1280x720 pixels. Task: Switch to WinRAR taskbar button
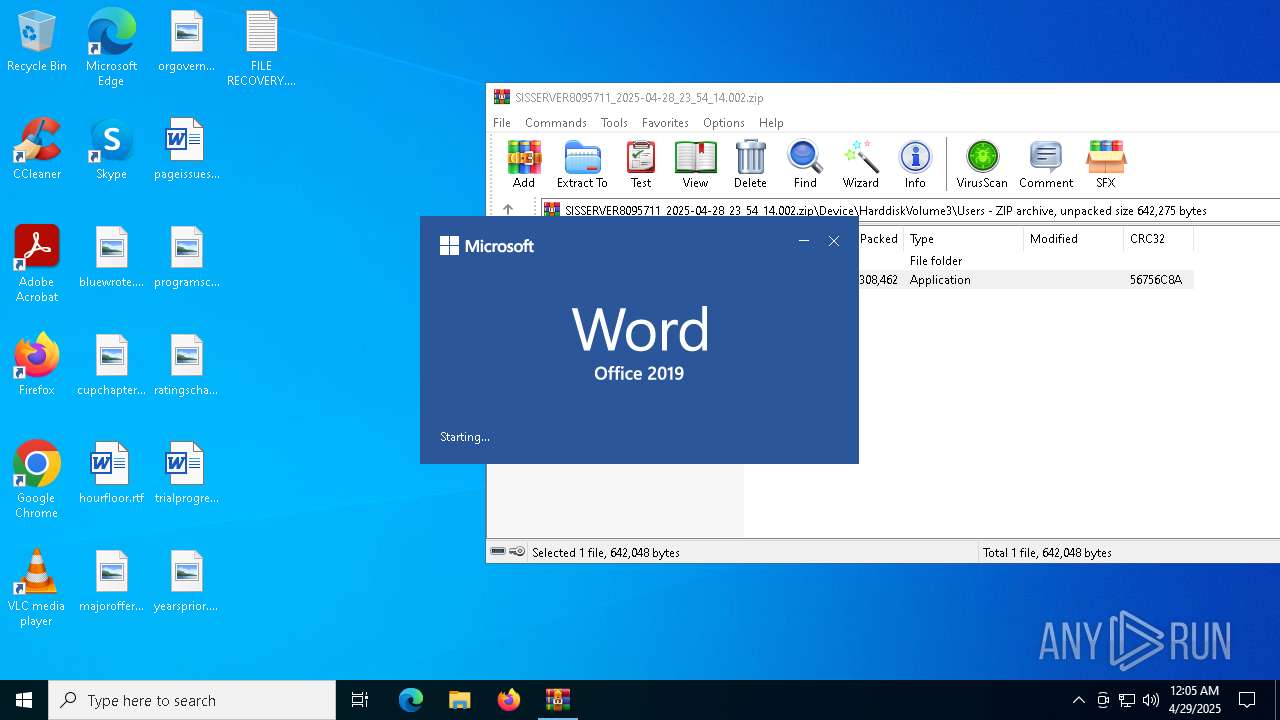pyautogui.click(x=557, y=700)
